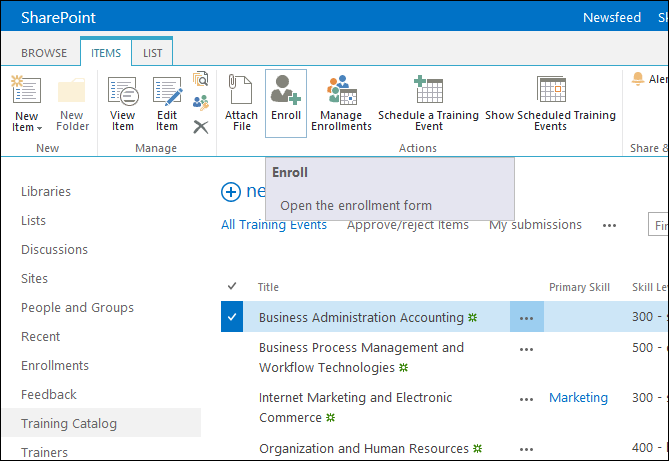Uncheck the Business Administration Accounting row checkbox
This screenshot has height=461, width=669.
click(x=232, y=318)
